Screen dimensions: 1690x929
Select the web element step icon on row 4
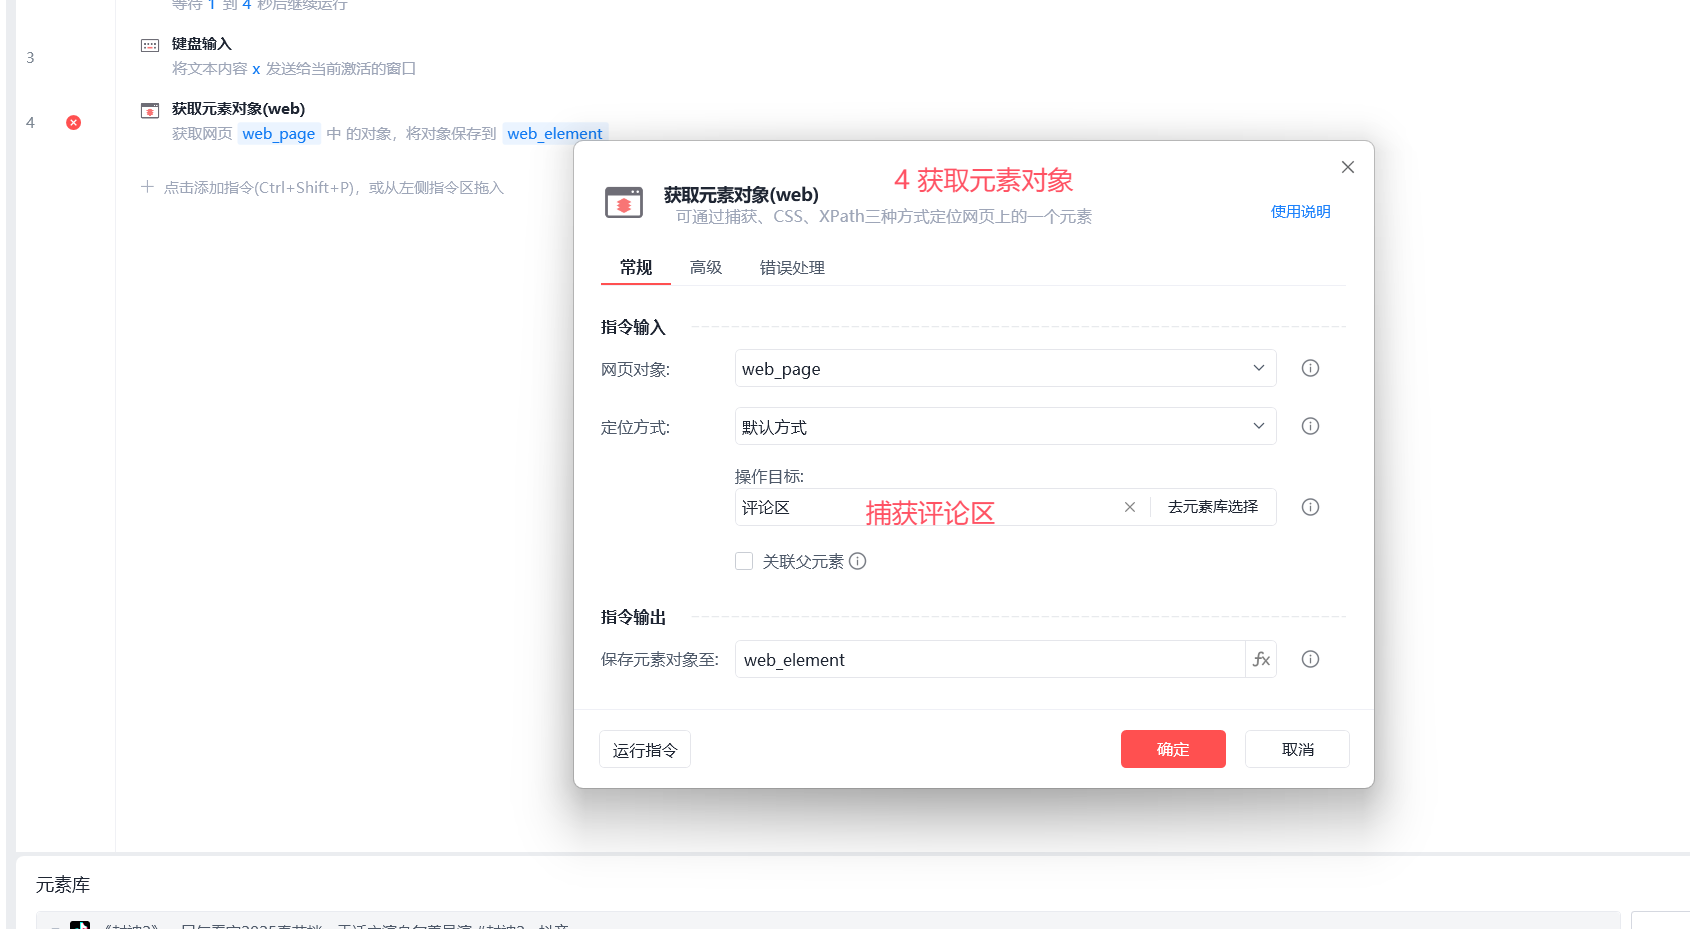point(150,110)
